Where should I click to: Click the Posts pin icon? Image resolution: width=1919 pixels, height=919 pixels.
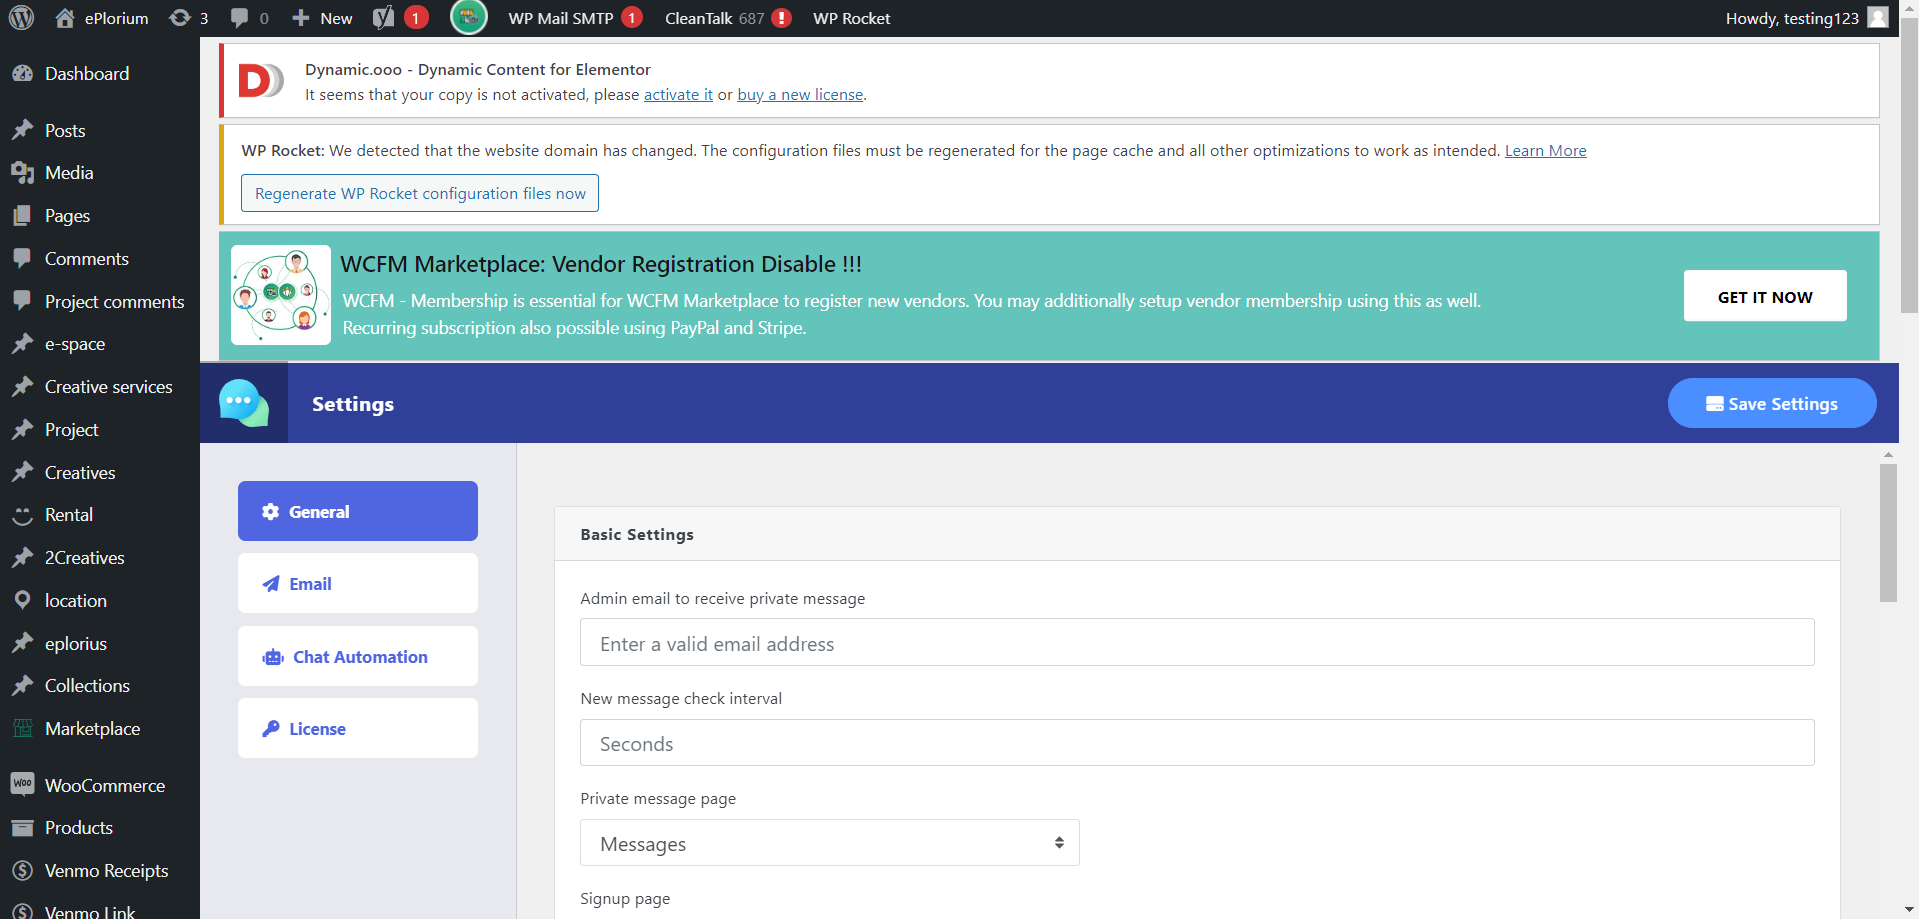22,130
